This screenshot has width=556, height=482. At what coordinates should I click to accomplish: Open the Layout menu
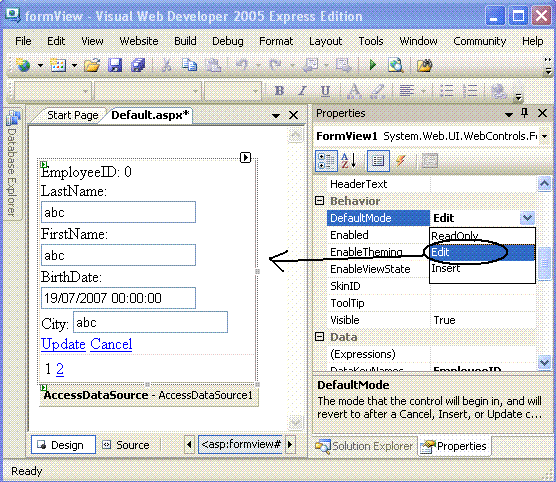click(x=326, y=41)
